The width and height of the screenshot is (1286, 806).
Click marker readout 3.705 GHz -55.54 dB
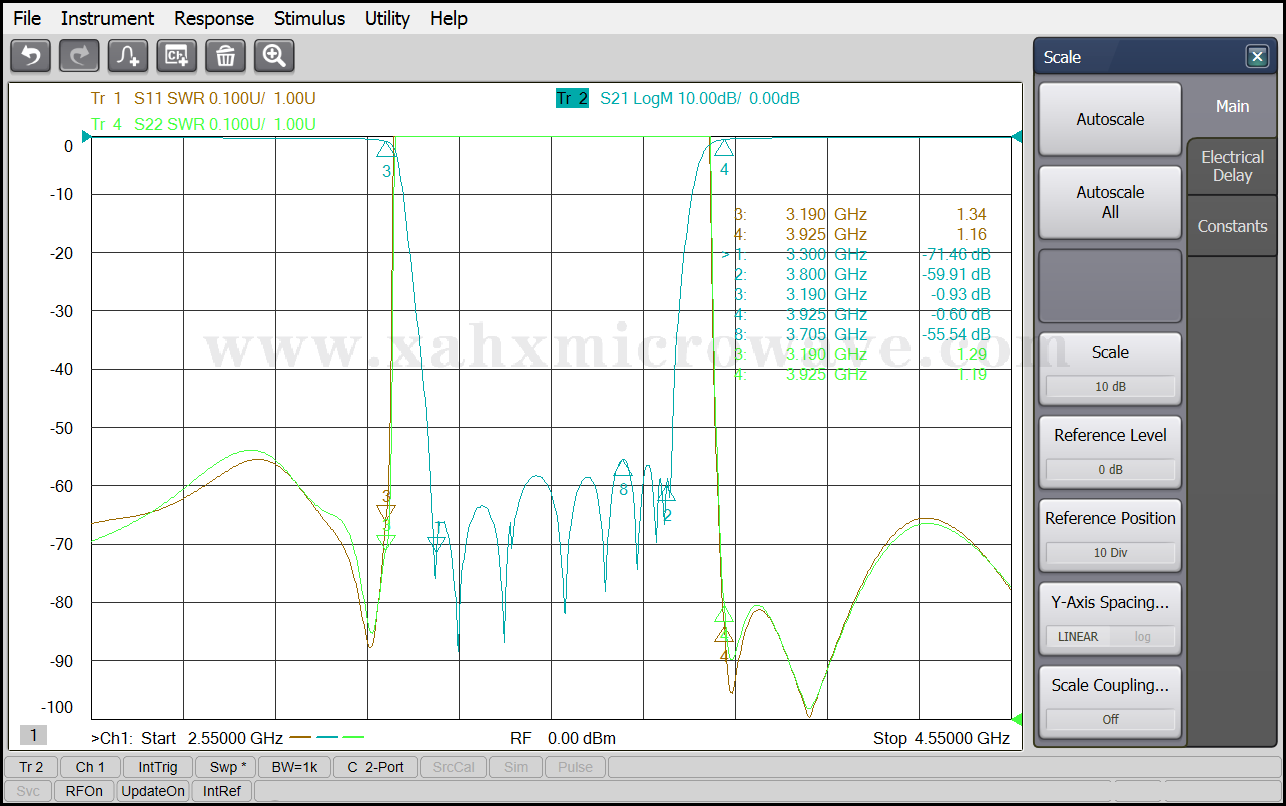coord(861,334)
